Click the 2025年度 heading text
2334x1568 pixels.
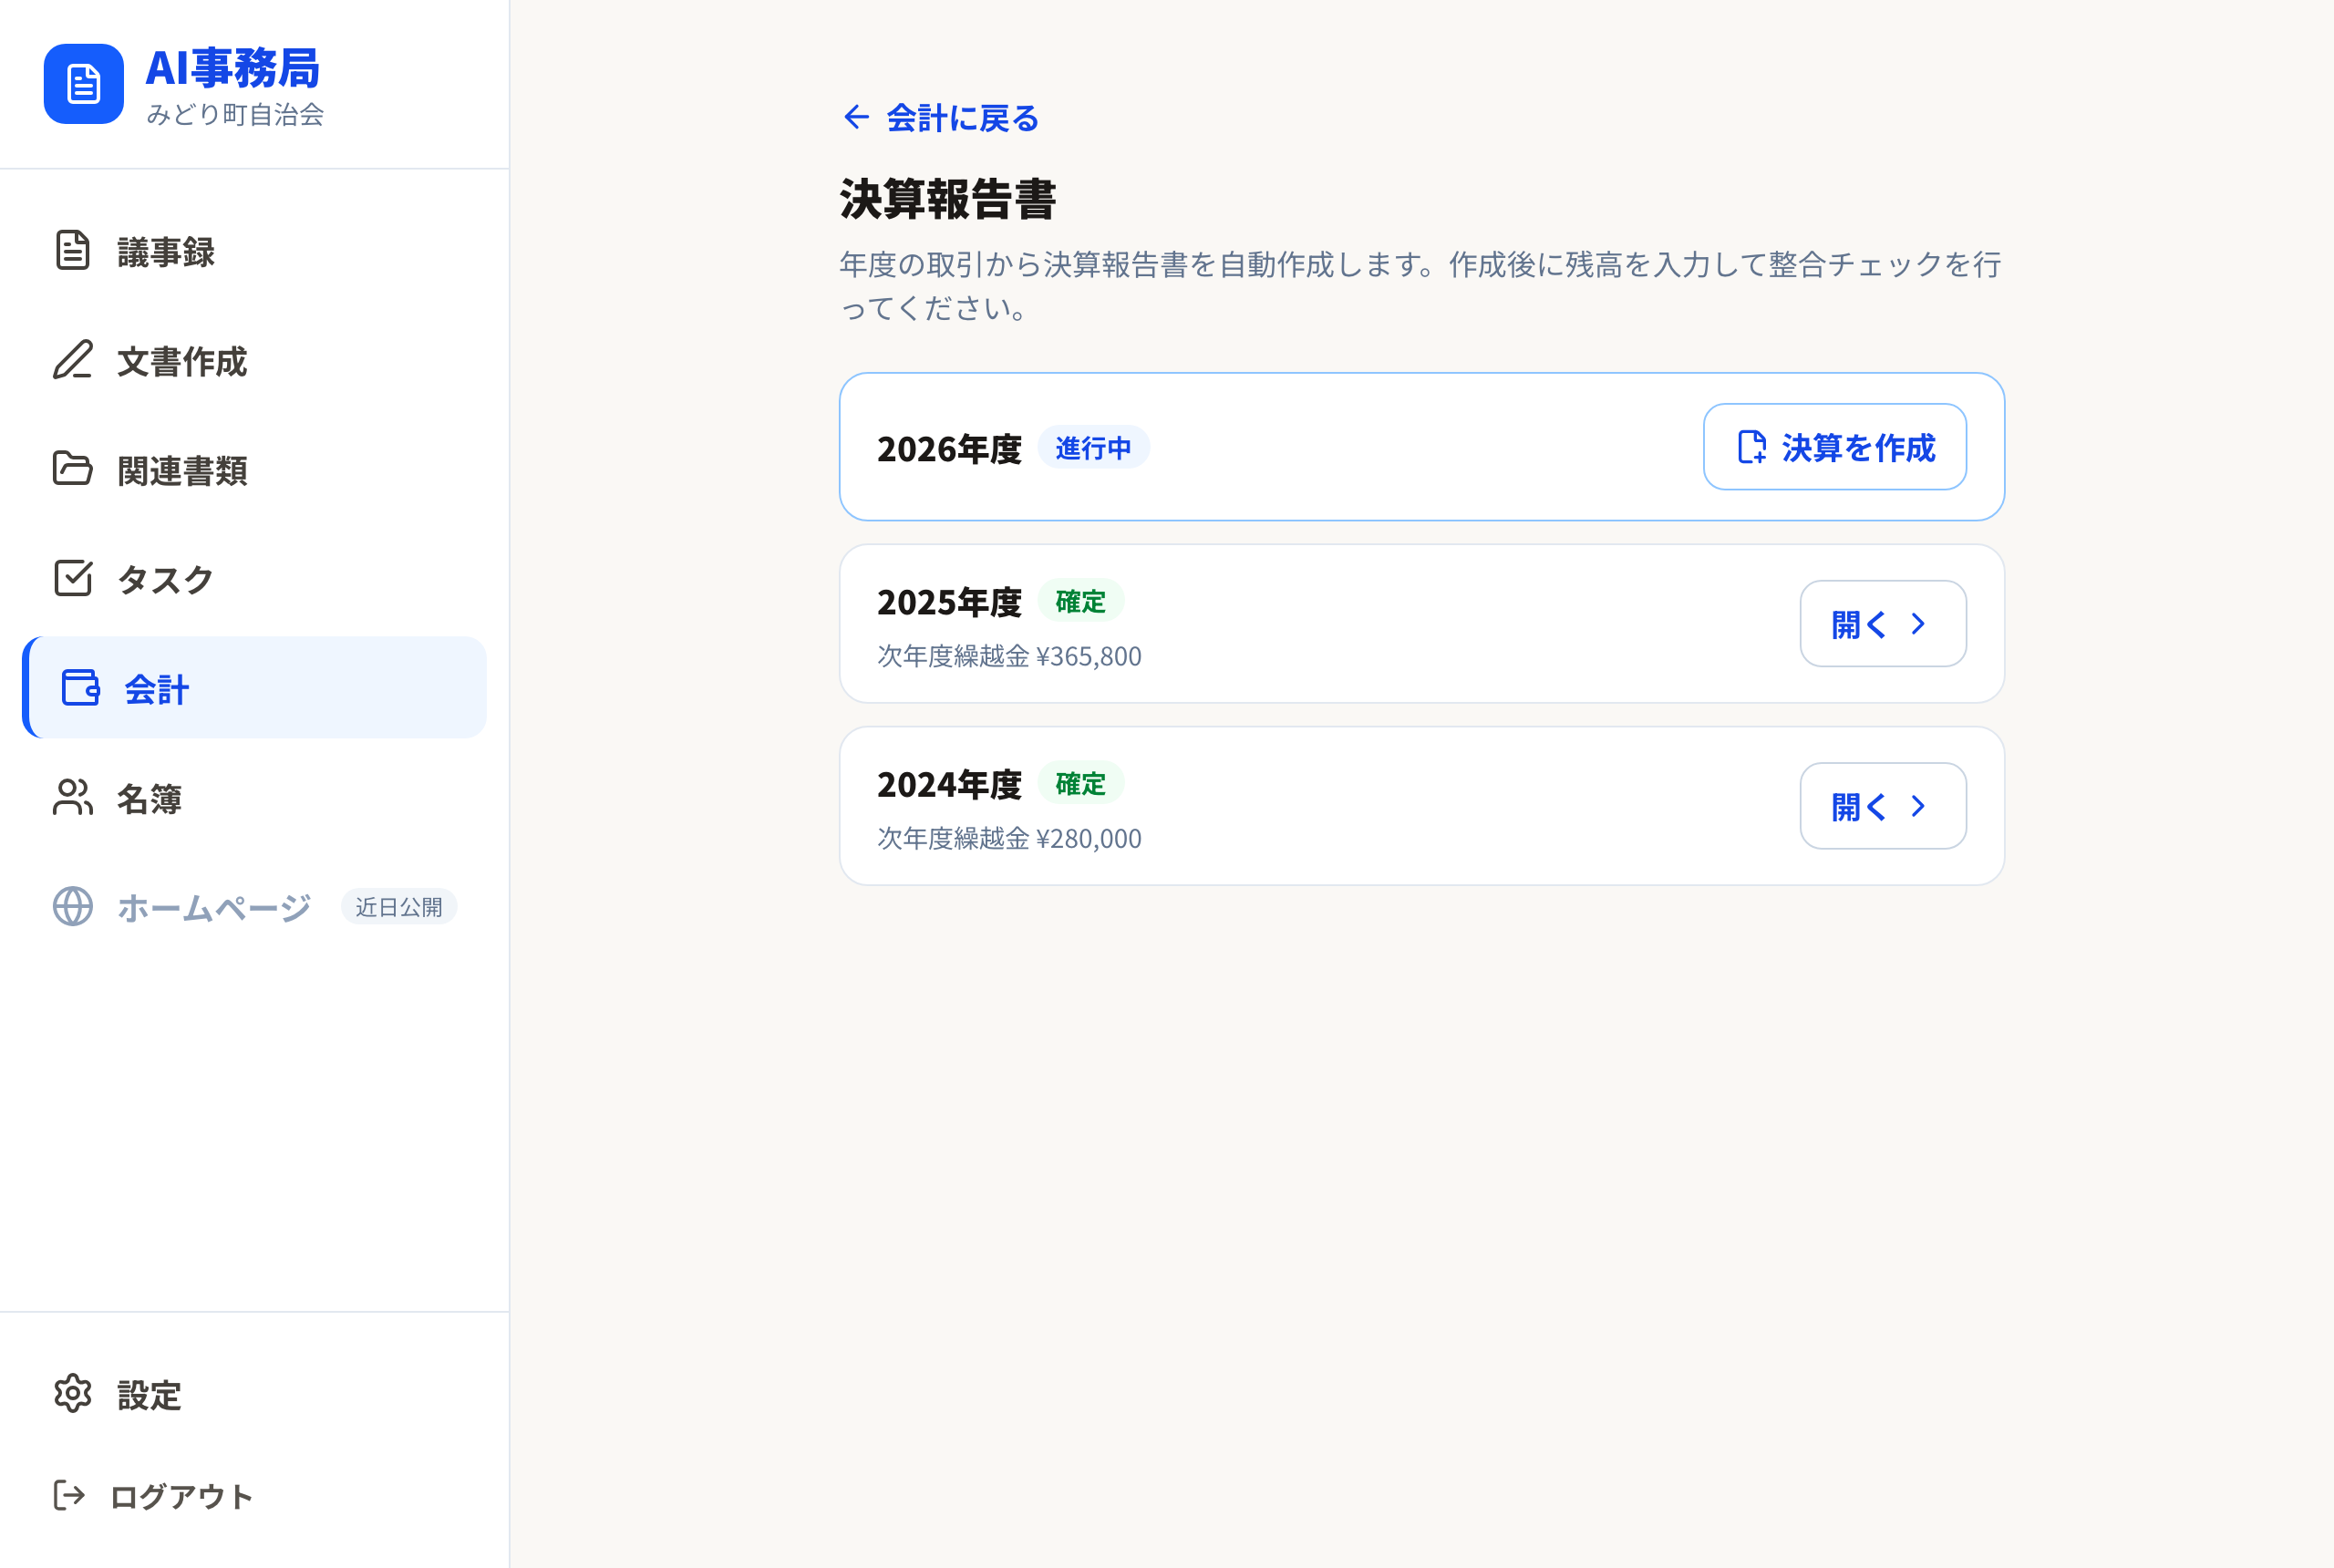[x=949, y=601]
